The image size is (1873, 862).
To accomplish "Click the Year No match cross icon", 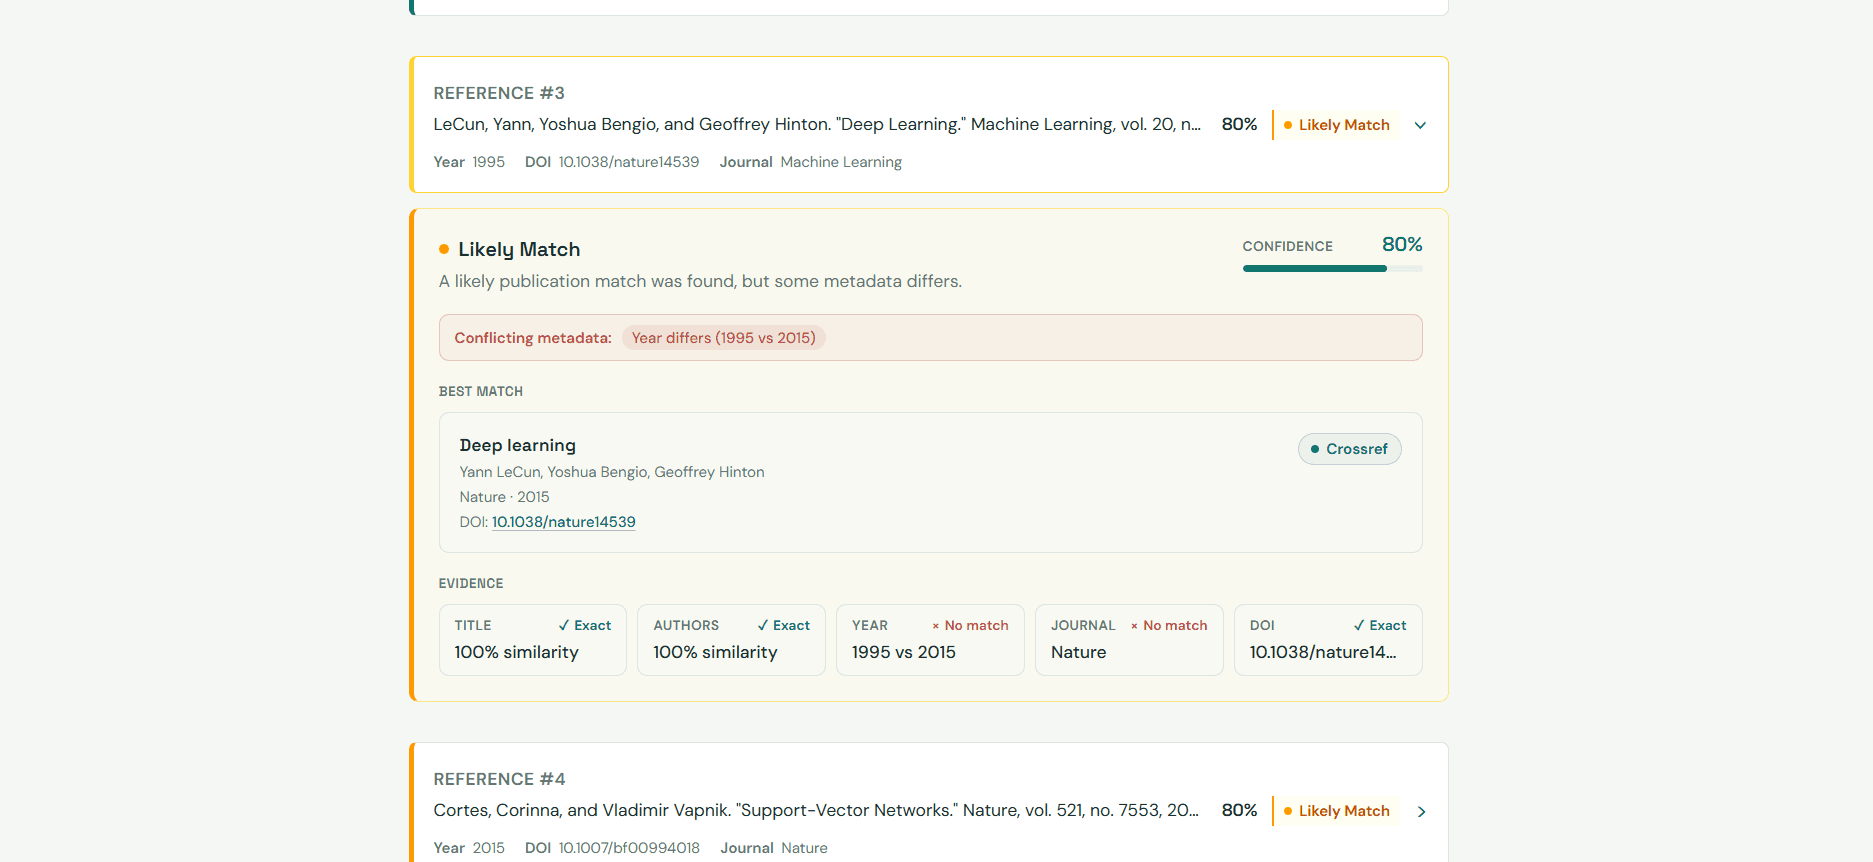I will [x=936, y=626].
